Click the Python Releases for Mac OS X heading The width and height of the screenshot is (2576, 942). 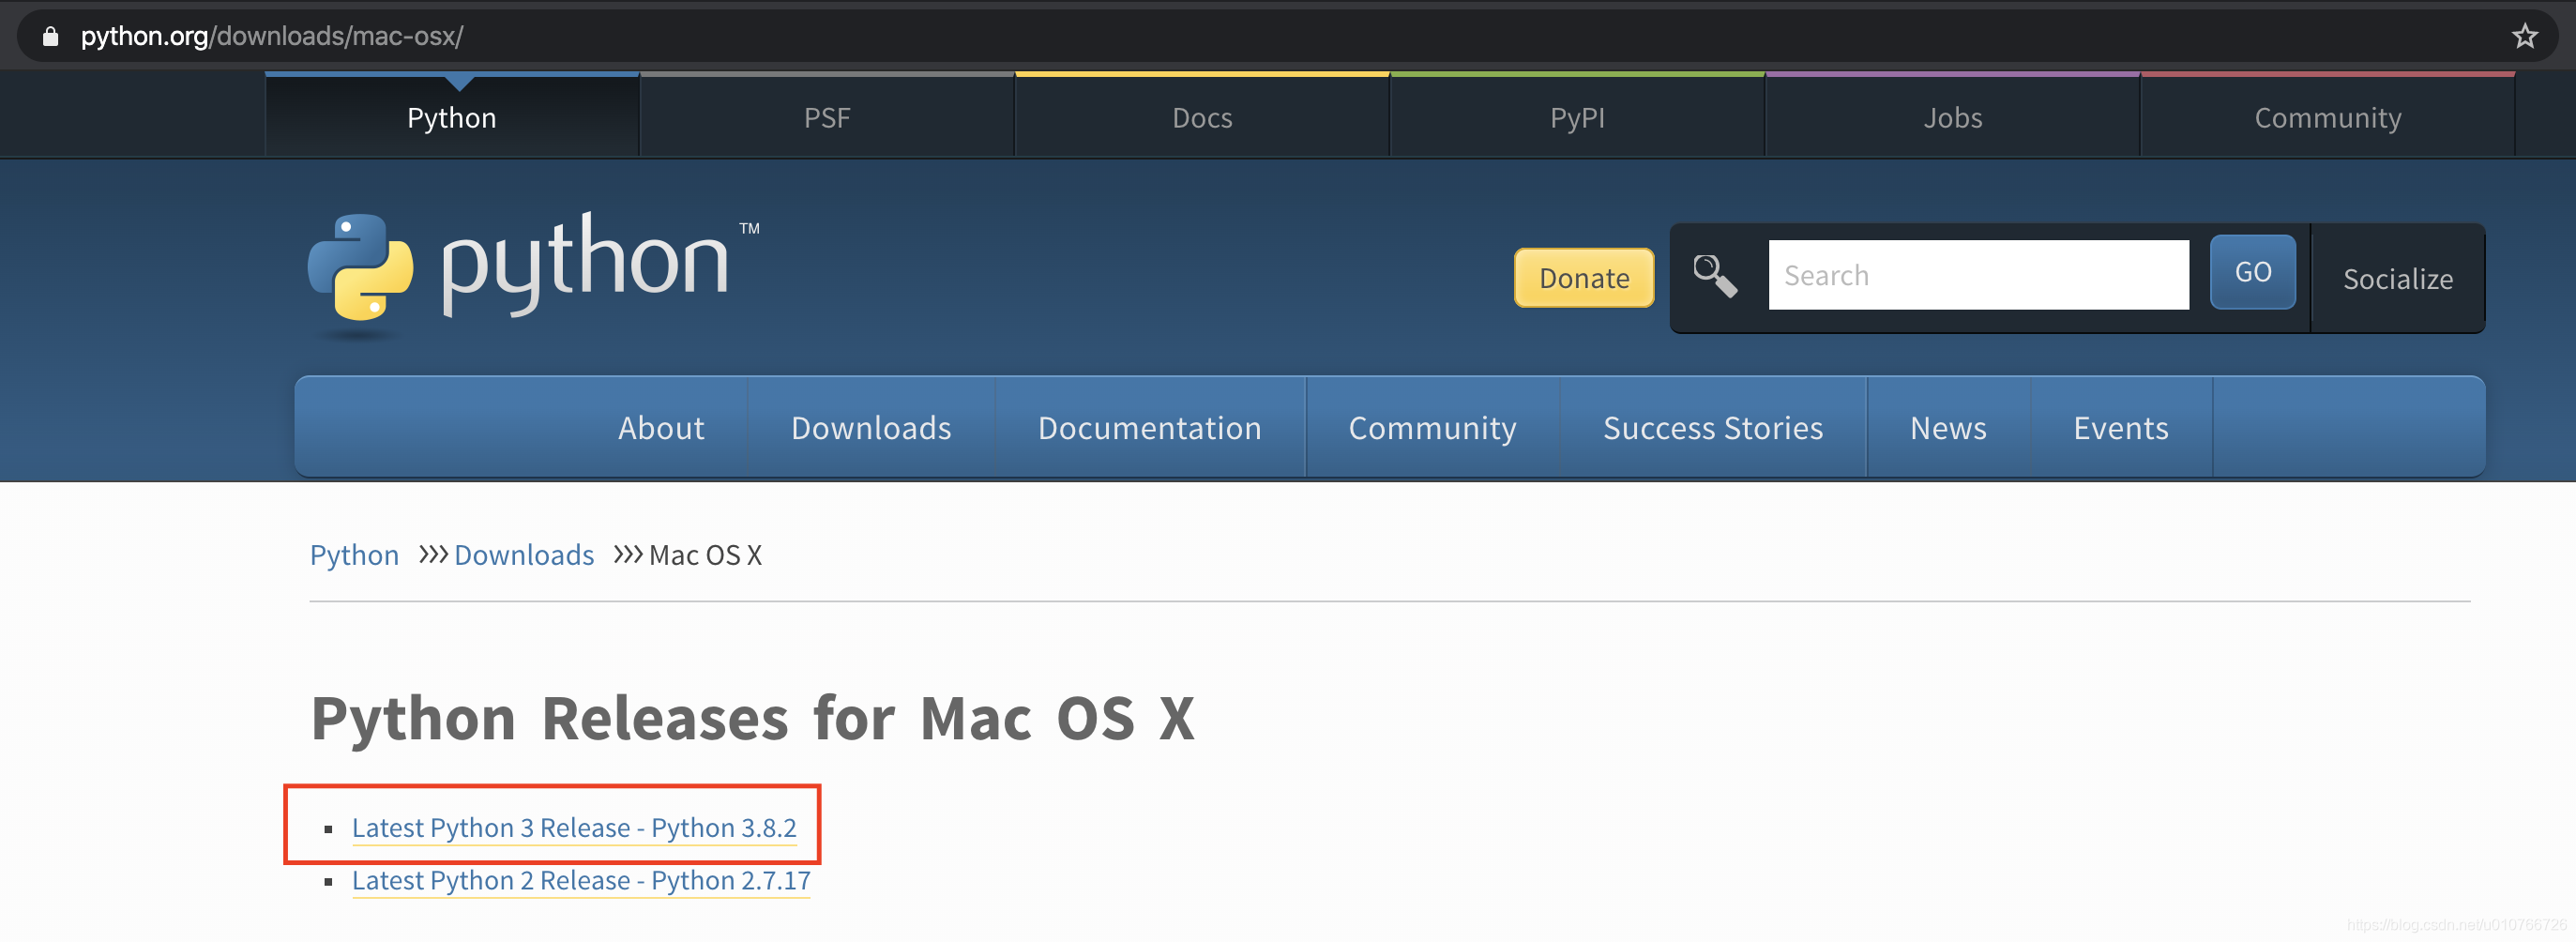point(752,718)
